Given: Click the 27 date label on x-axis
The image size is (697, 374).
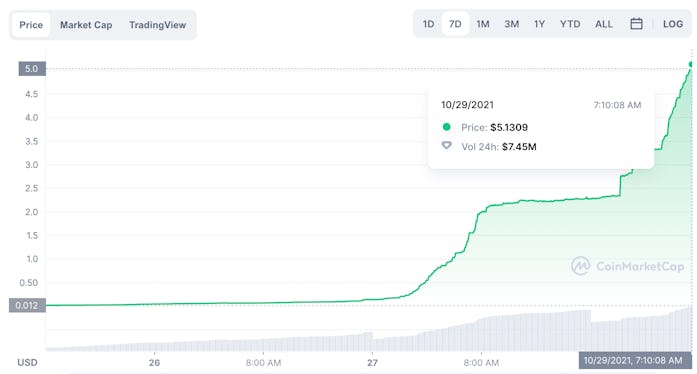Looking at the screenshot, I should pyautogui.click(x=372, y=362).
